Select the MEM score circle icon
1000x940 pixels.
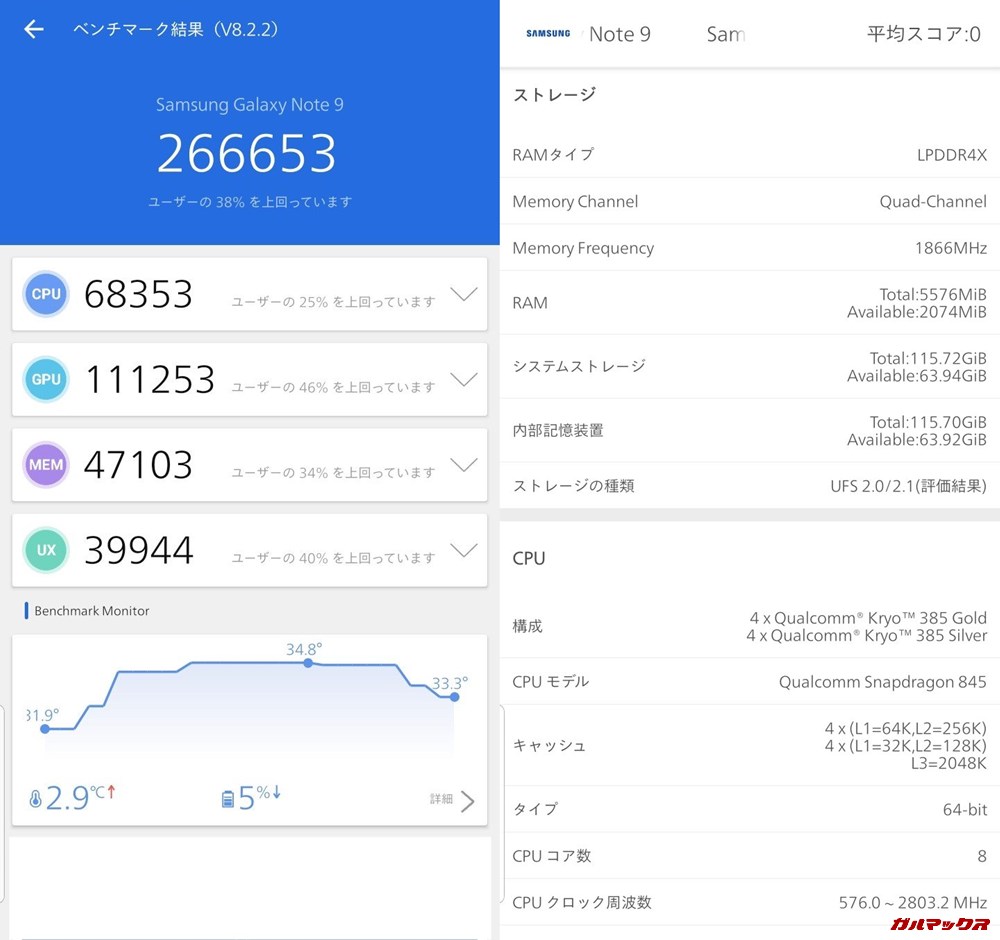pos(45,464)
